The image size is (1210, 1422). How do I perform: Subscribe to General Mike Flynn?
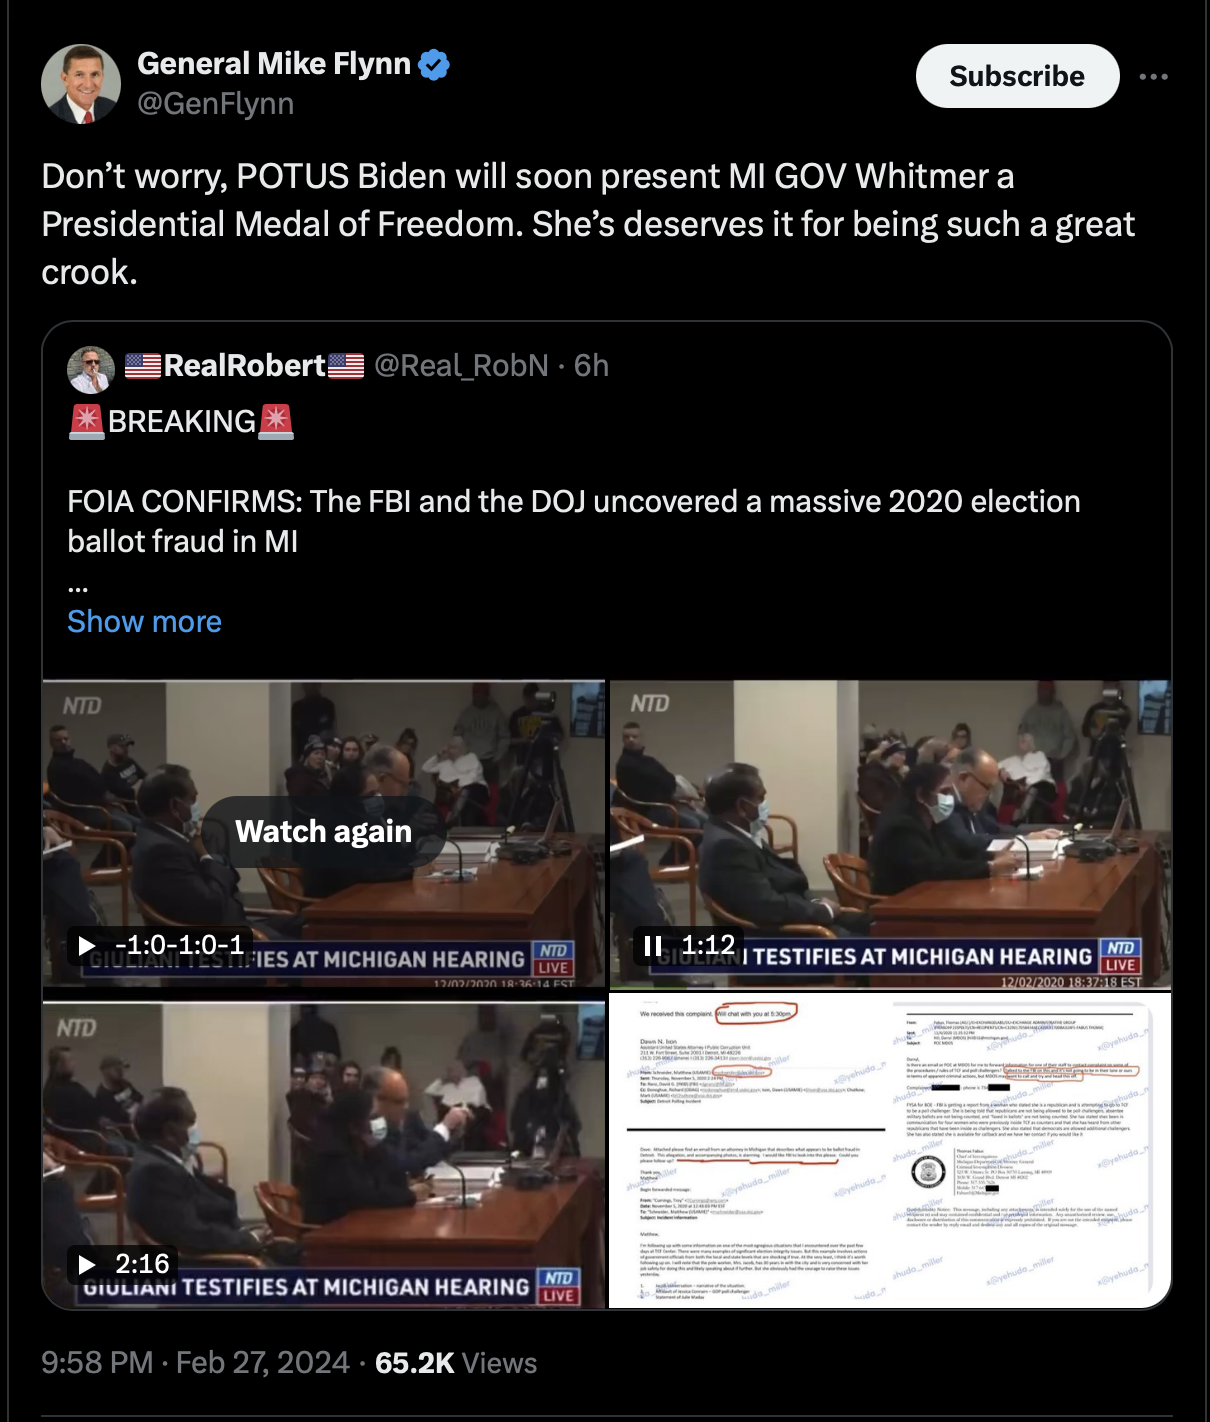1017,76
